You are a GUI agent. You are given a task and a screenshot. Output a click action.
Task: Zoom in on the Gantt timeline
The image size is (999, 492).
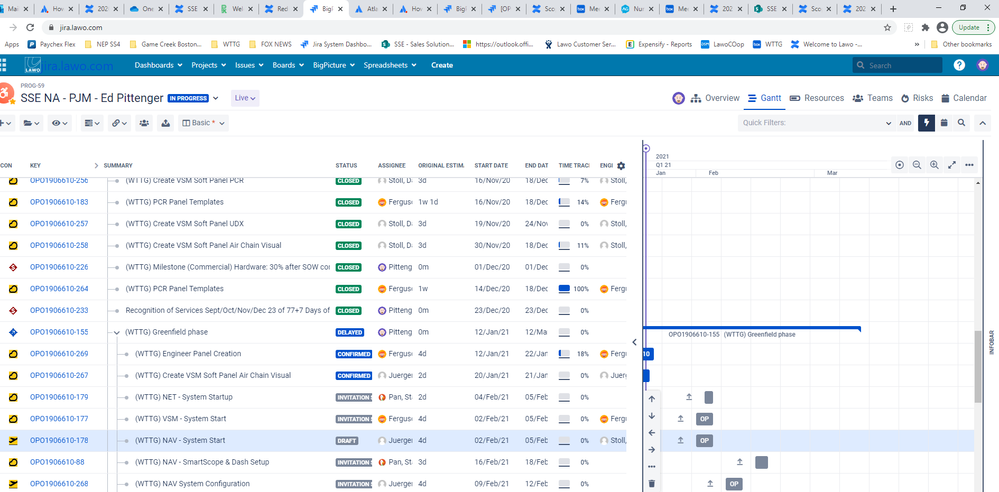(934, 164)
